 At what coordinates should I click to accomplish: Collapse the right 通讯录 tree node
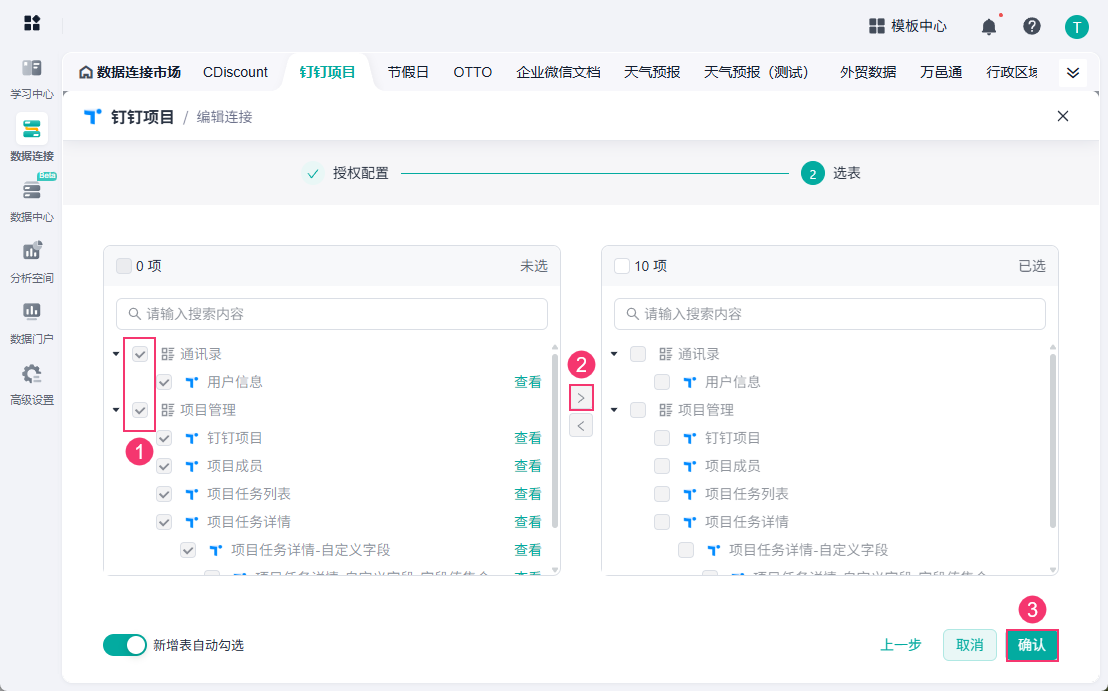point(614,353)
